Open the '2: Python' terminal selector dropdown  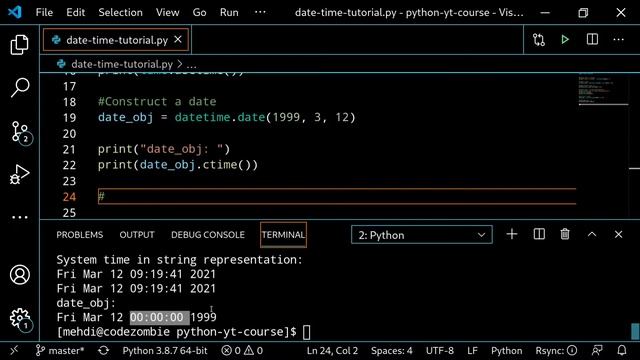[422, 235]
